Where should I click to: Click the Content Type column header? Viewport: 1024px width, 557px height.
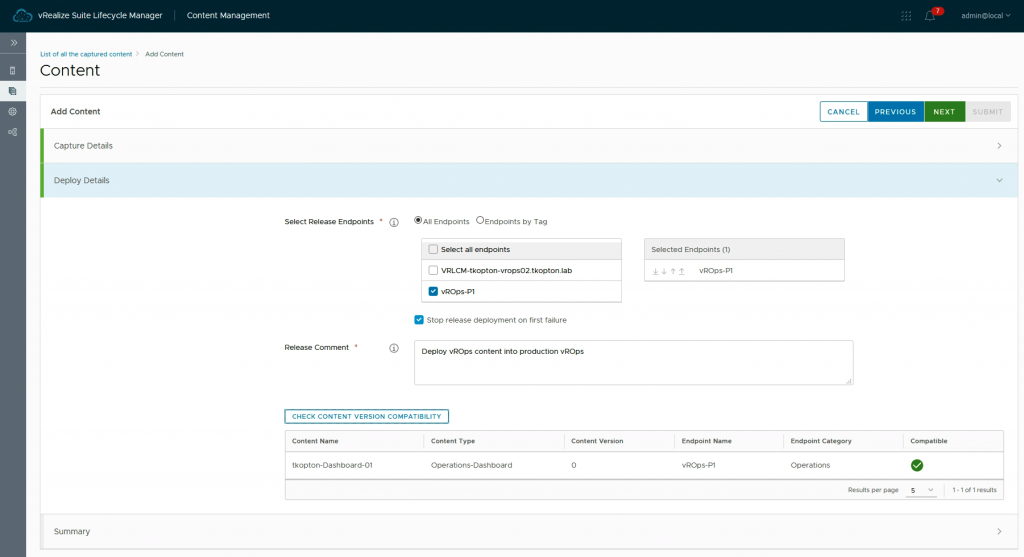click(x=453, y=441)
